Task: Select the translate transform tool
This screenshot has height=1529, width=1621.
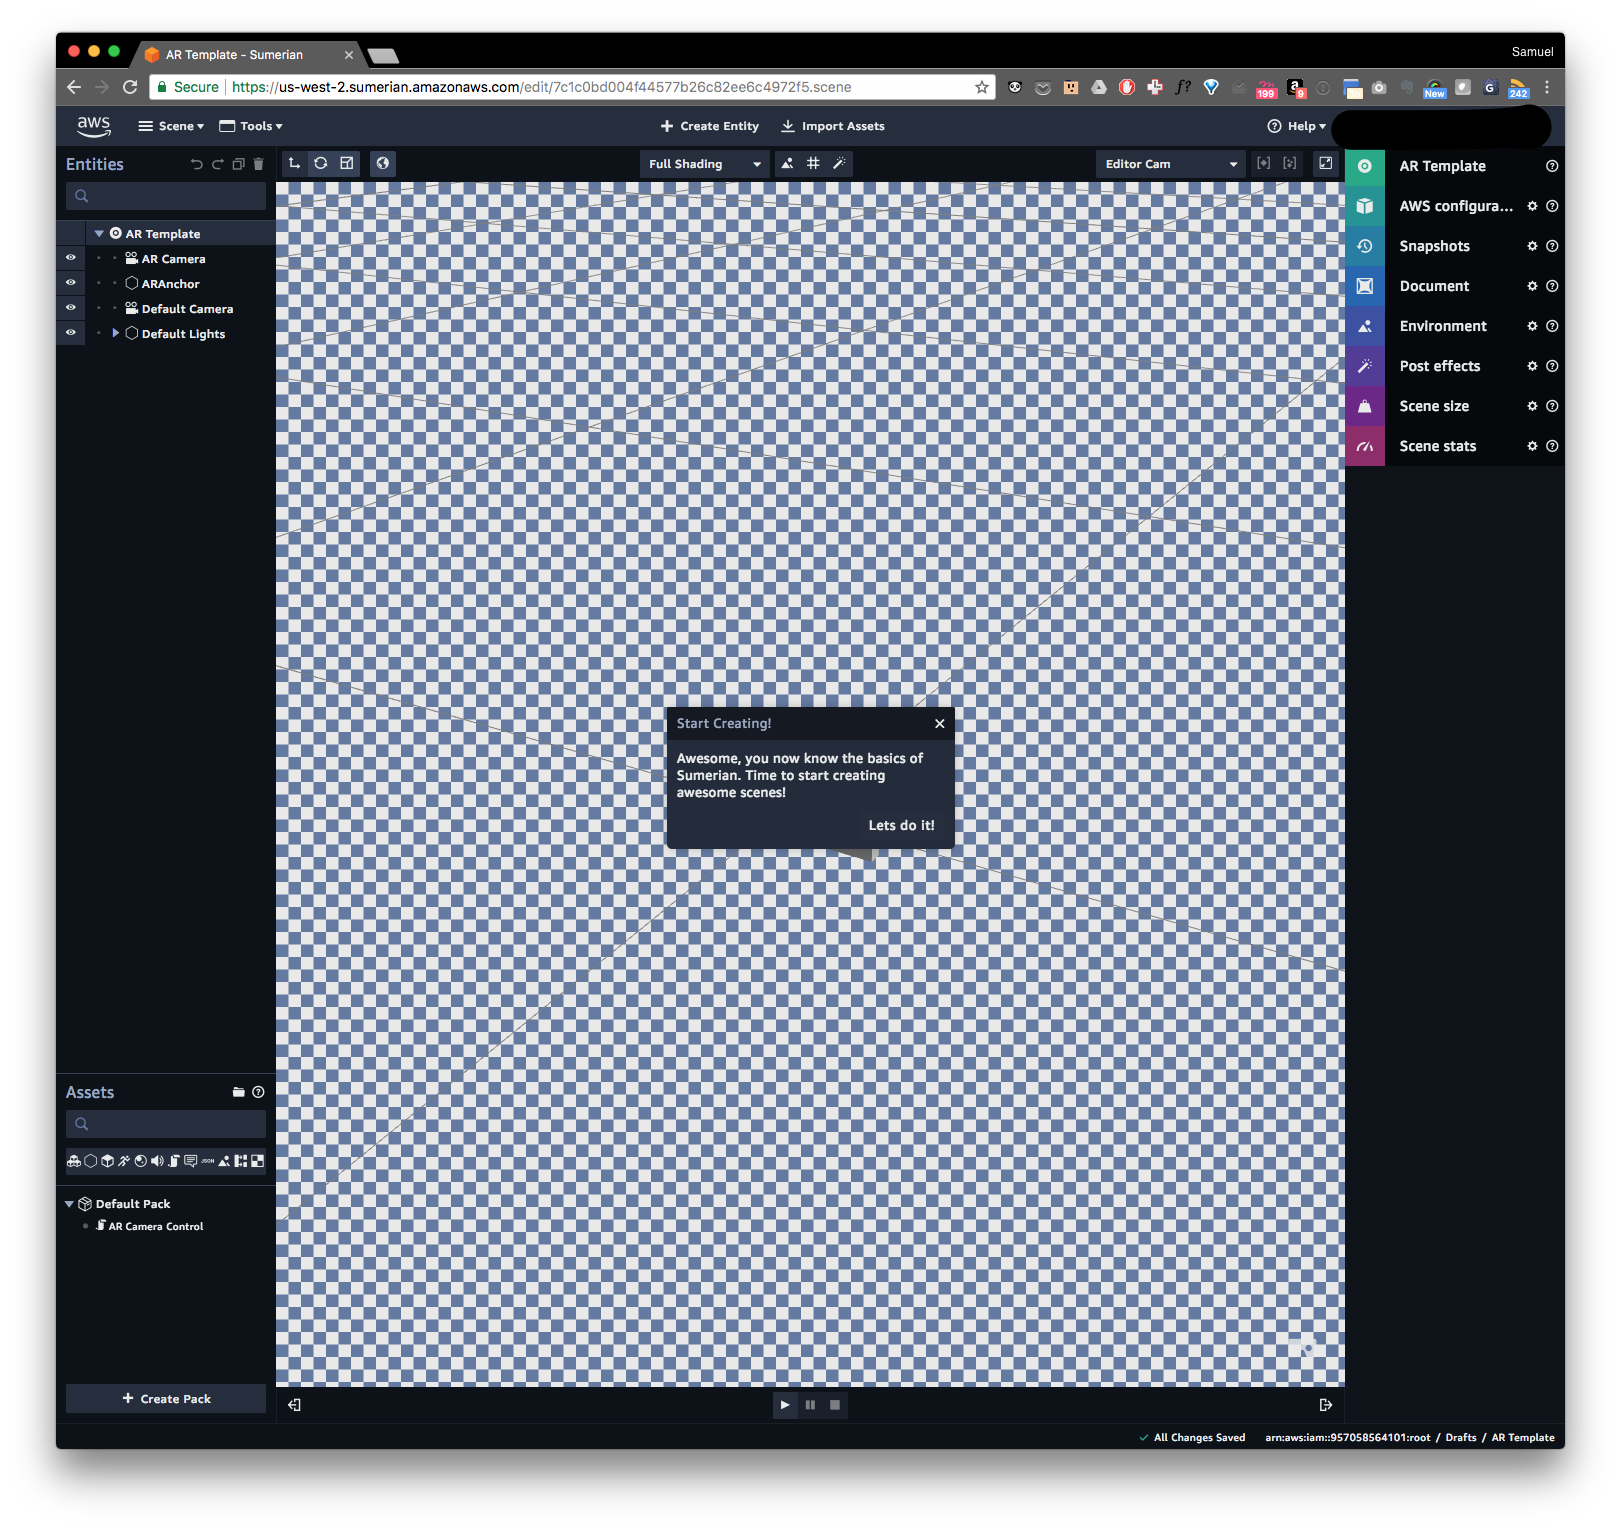Action: pos(294,163)
